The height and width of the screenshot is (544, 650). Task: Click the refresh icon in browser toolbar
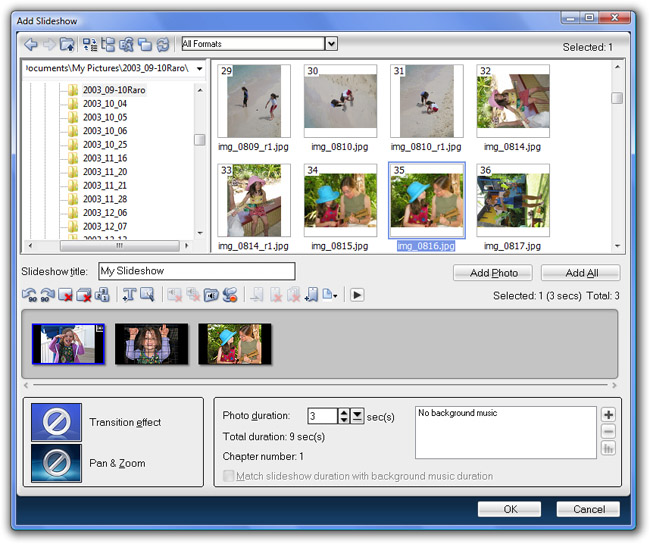[162, 44]
